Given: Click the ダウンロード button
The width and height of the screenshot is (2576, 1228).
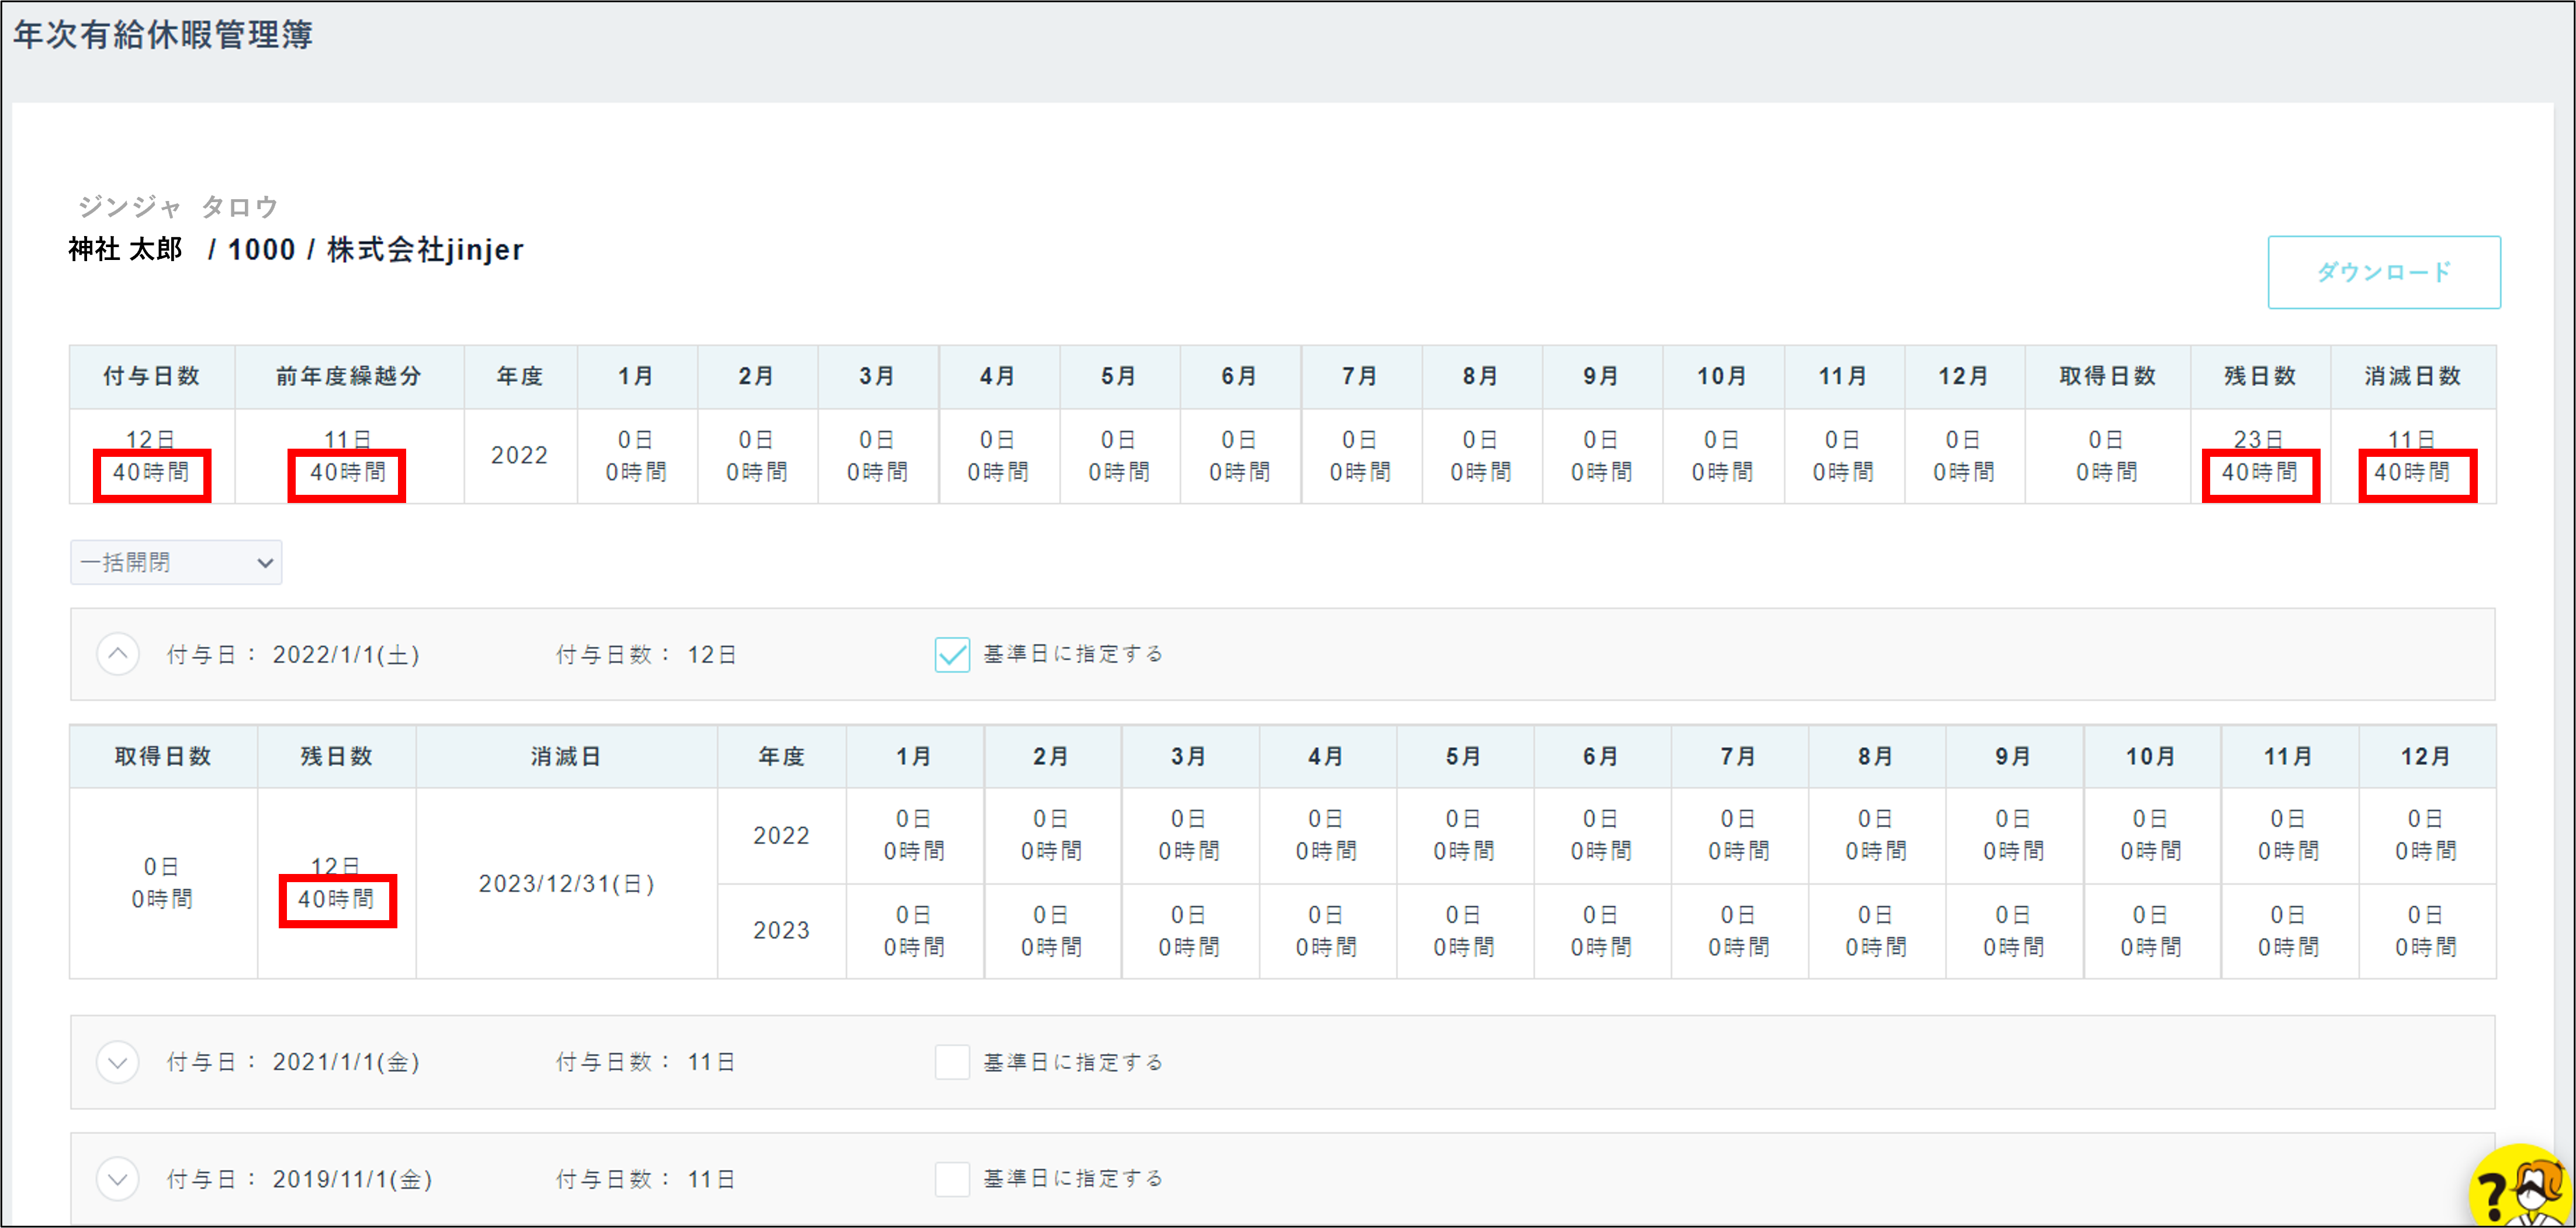Looking at the screenshot, I should click(2383, 272).
